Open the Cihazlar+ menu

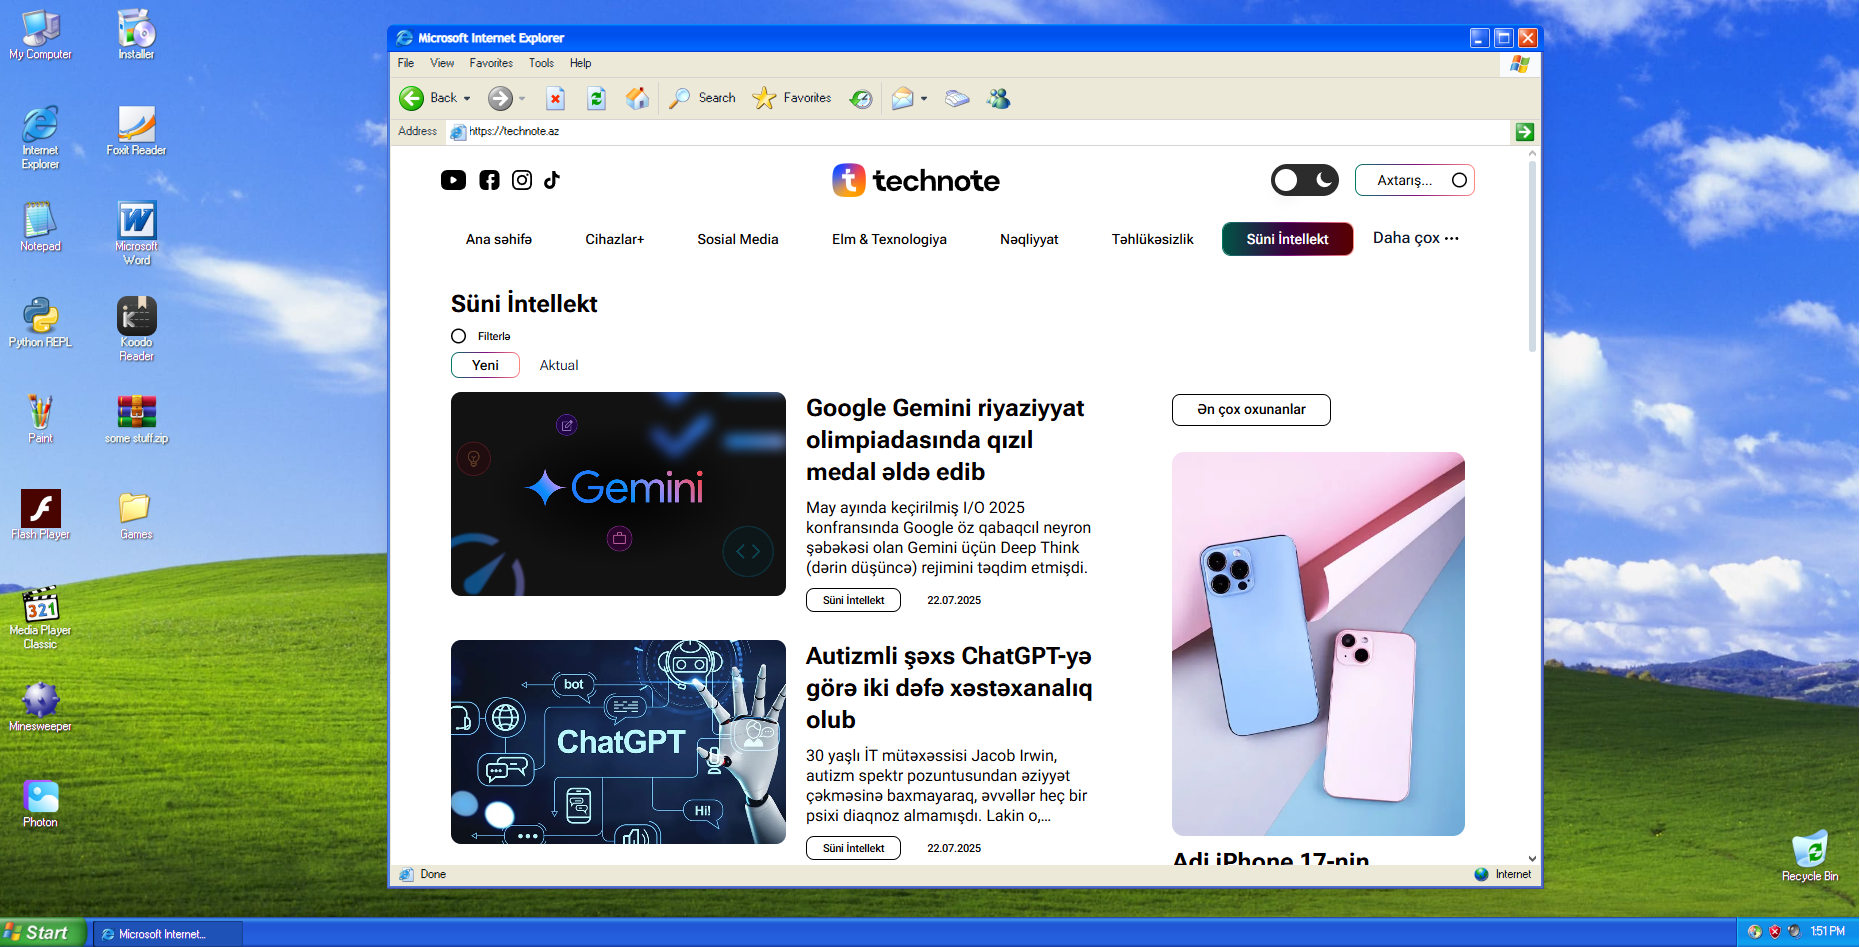[x=614, y=239]
